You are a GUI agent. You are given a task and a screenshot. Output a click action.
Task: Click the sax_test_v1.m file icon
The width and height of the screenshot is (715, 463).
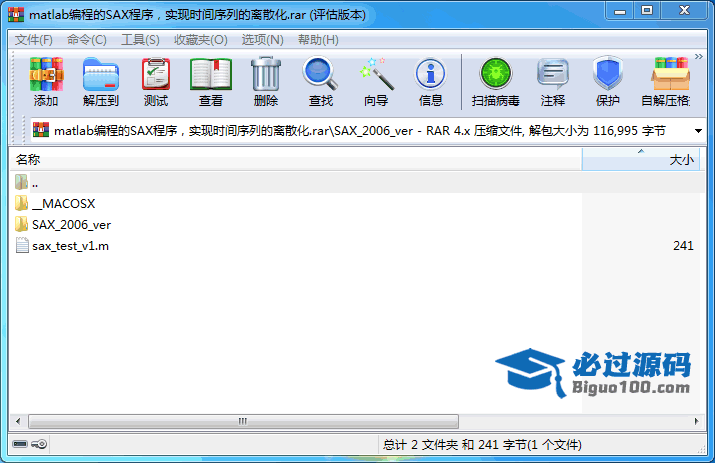point(22,245)
